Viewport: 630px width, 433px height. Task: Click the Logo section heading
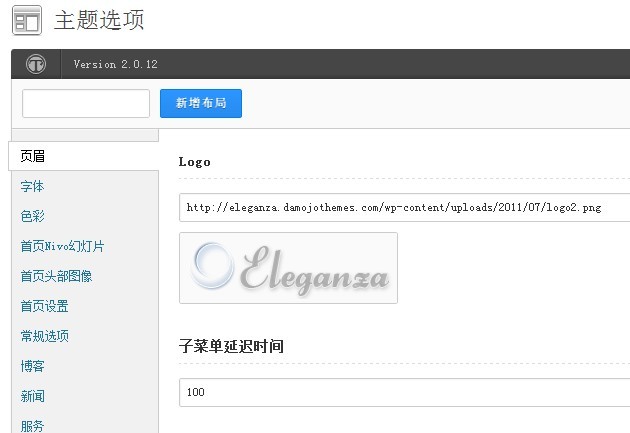(x=194, y=162)
